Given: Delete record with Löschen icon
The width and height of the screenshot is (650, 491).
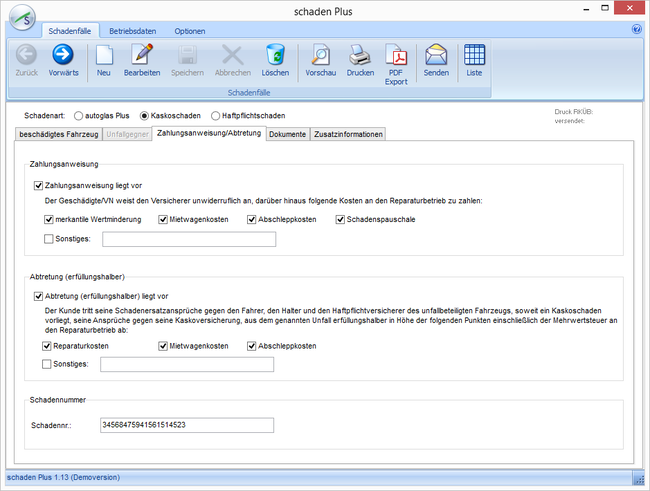Looking at the screenshot, I should (275, 55).
